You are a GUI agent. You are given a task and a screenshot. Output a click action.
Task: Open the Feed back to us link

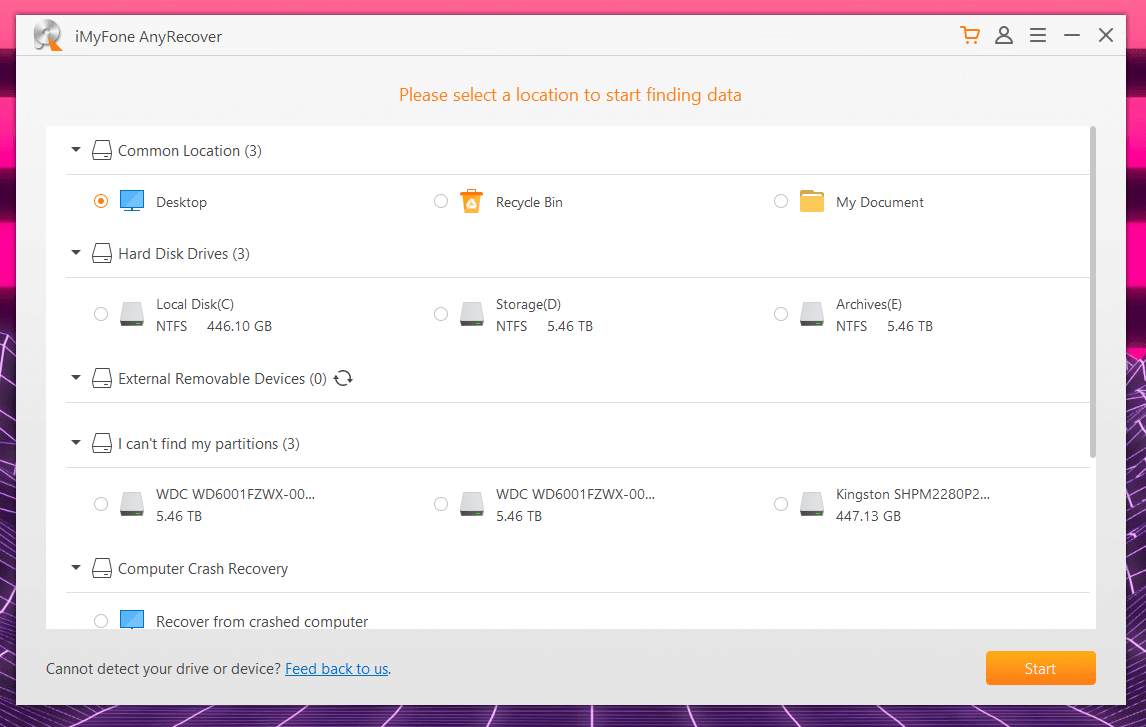click(336, 669)
